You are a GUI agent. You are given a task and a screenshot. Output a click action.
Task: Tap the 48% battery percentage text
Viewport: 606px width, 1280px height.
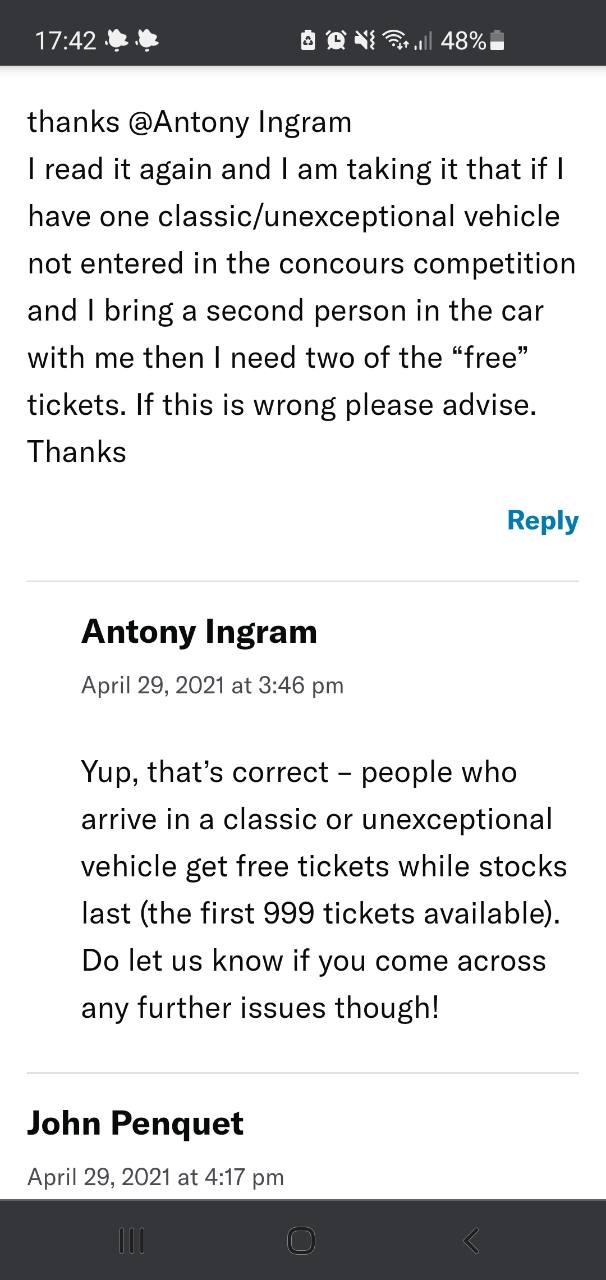click(x=463, y=41)
